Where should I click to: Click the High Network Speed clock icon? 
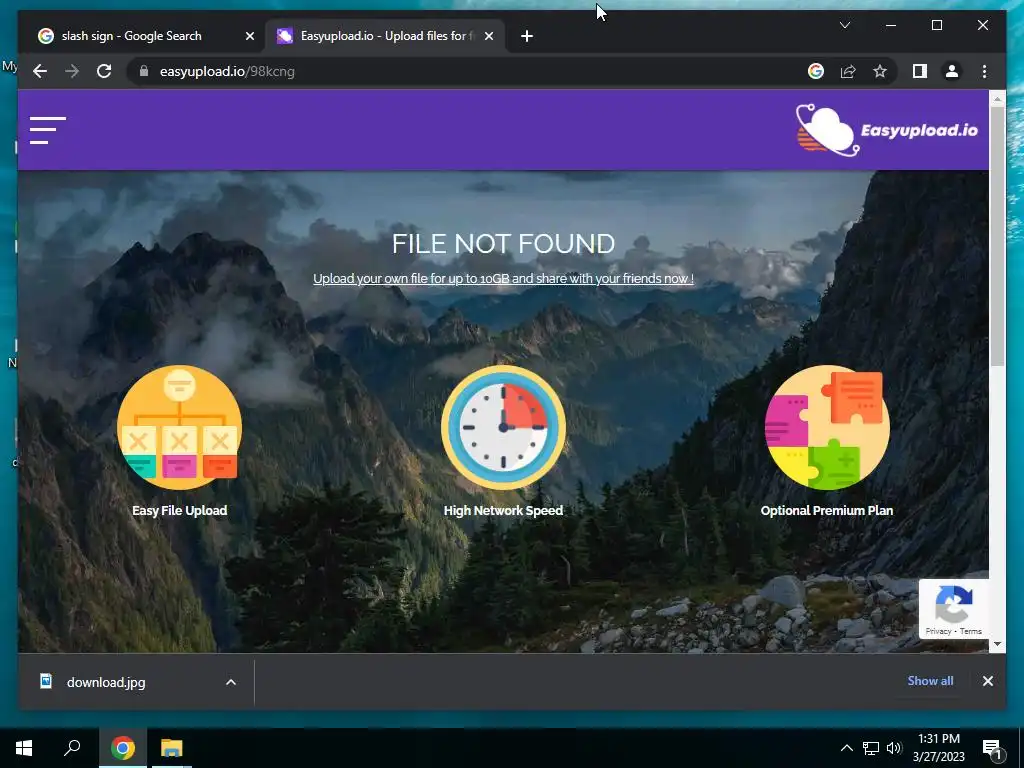pyautogui.click(x=503, y=427)
